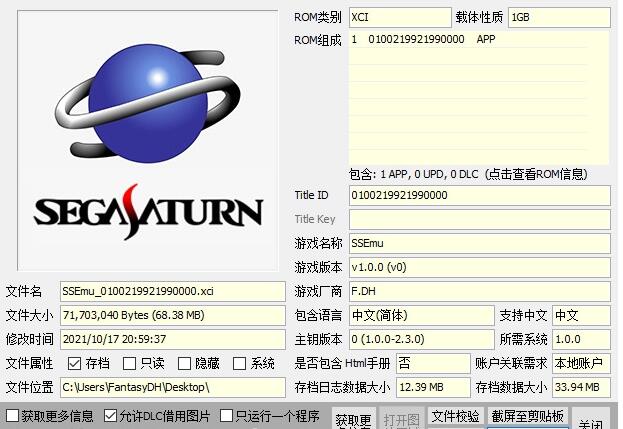The width and height of the screenshot is (623, 429).
Task: Click the 获取更 button at bottom
Action: pos(353,418)
